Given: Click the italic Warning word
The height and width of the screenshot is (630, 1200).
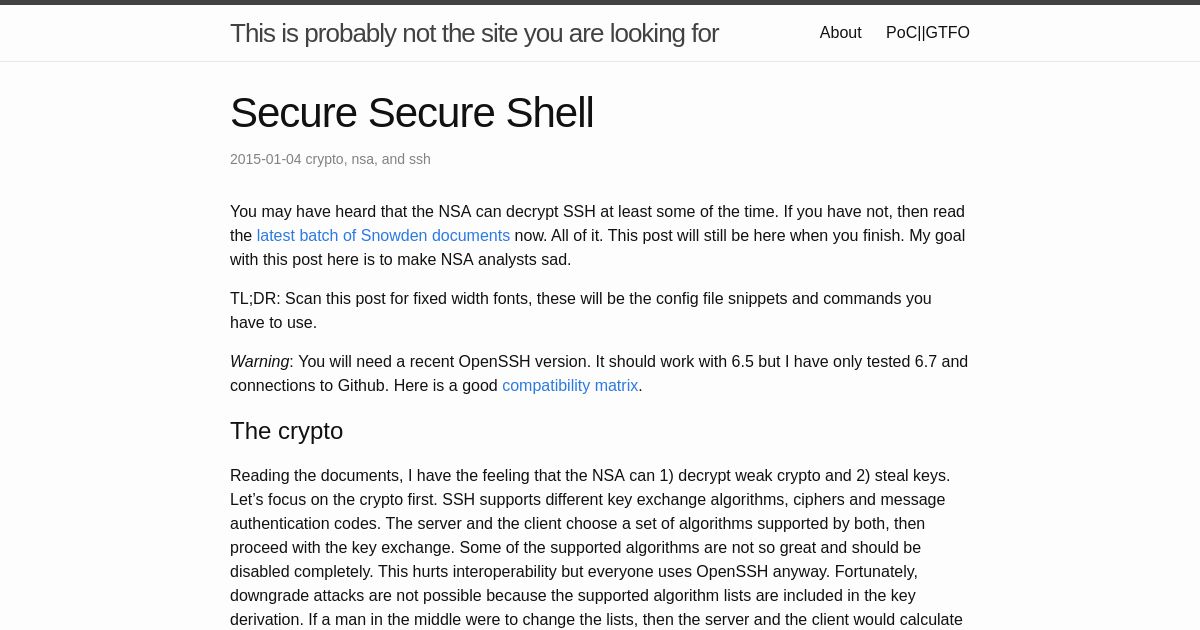Looking at the screenshot, I should pos(259,362).
